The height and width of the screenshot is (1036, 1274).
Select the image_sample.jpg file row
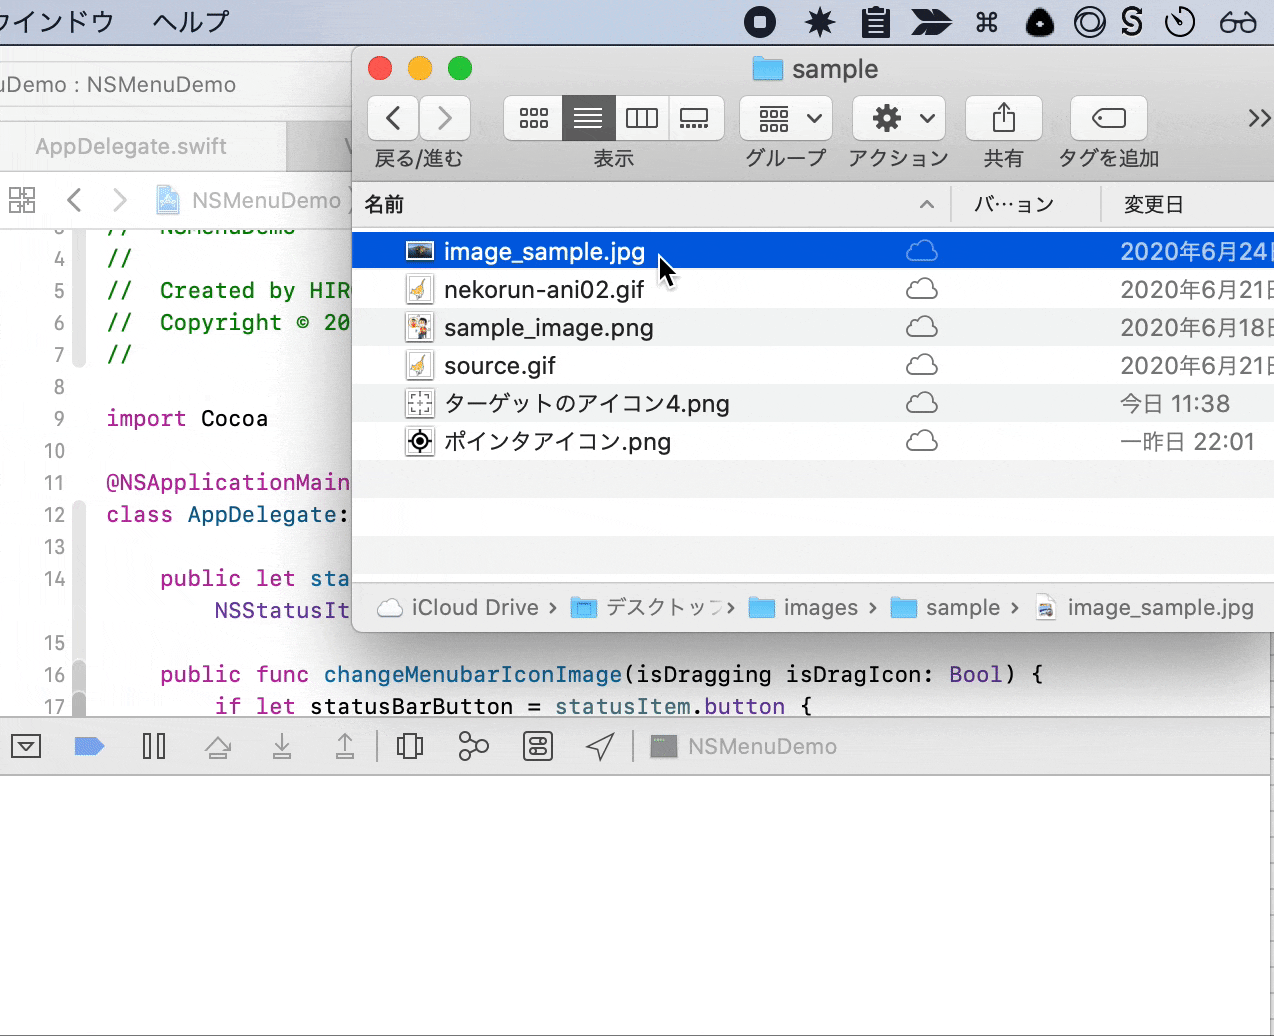click(x=813, y=251)
